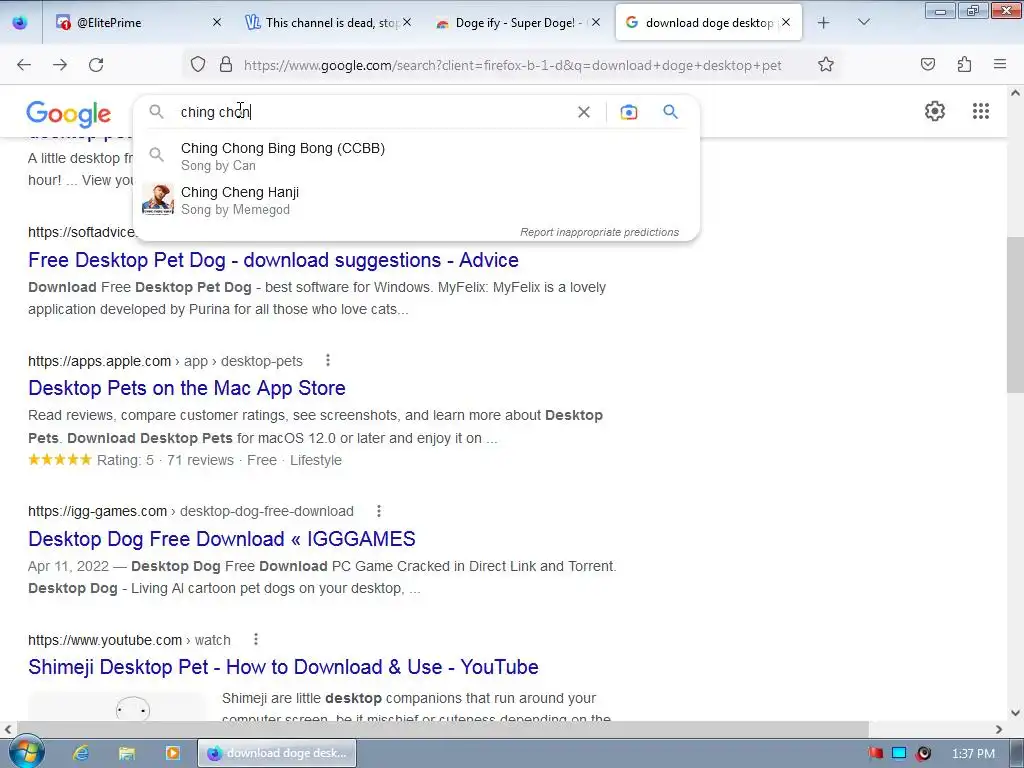
Task: List all tabs dropdown arrow
Action: (x=863, y=22)
